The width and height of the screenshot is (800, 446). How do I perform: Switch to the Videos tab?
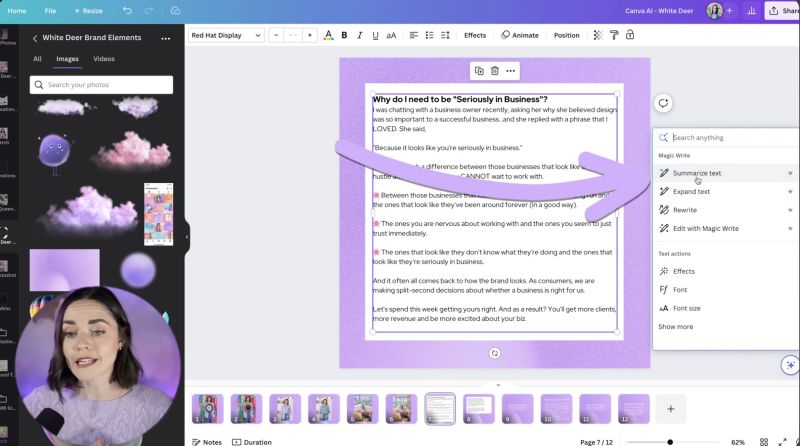[x=104, y=59]
